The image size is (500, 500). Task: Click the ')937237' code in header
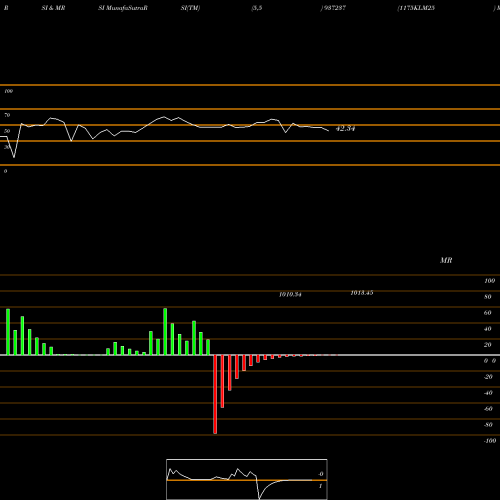333,8
